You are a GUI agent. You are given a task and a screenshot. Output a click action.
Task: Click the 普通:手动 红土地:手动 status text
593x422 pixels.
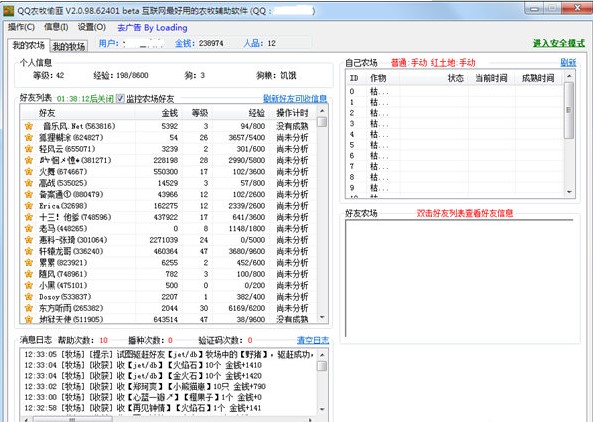click(433, 63)
